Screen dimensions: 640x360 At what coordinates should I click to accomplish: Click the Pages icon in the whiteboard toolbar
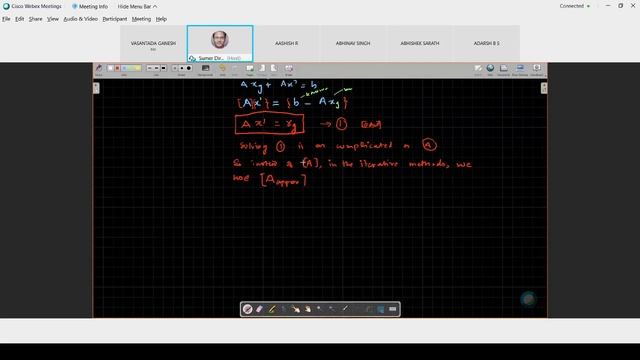[x=250, y=68]
